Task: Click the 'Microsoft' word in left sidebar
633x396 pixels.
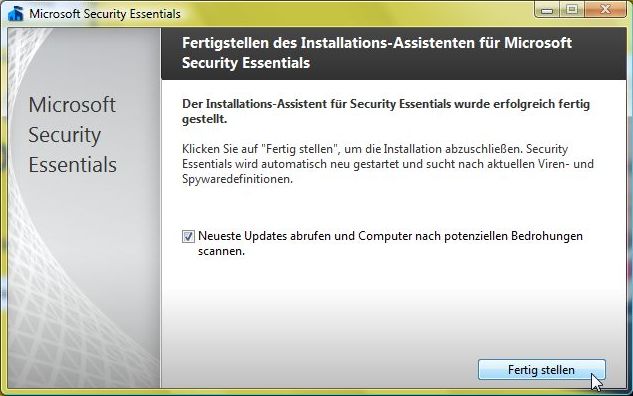Action: (72, 105)
